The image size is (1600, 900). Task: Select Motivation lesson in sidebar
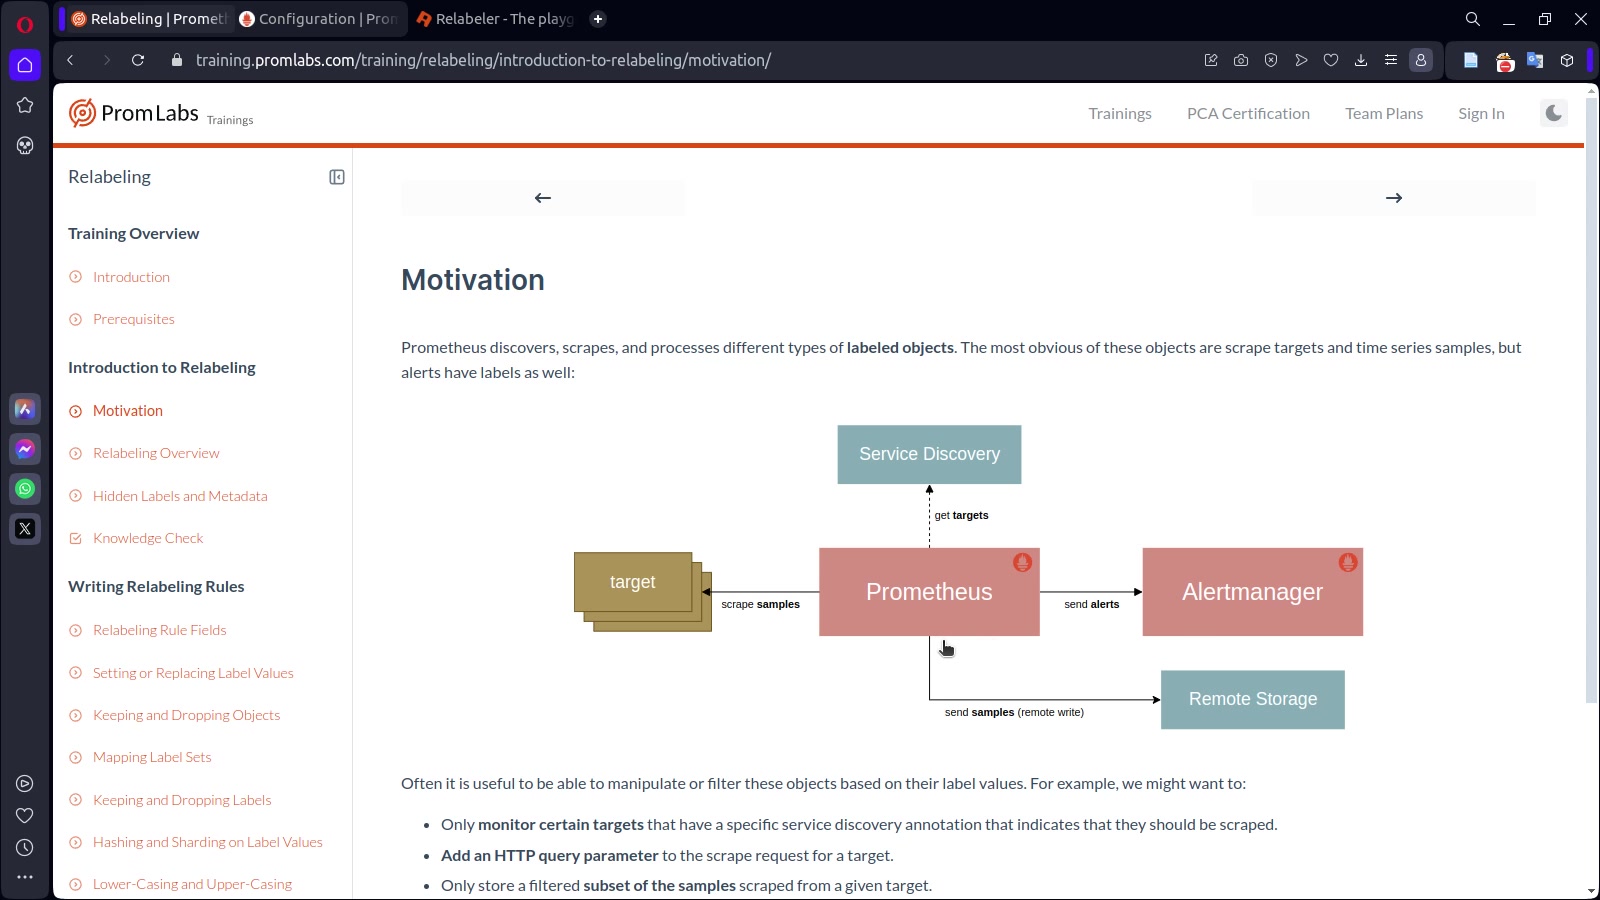(x=128, y=411)
